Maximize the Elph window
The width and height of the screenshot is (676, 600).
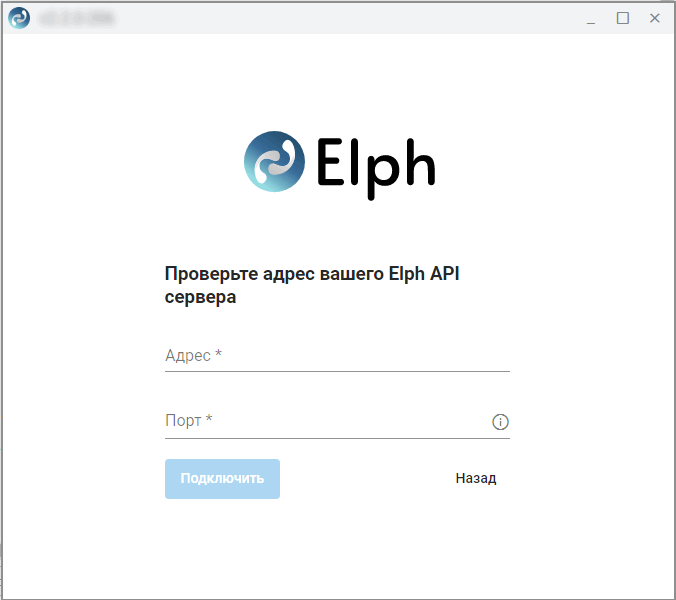pos(623,18)
